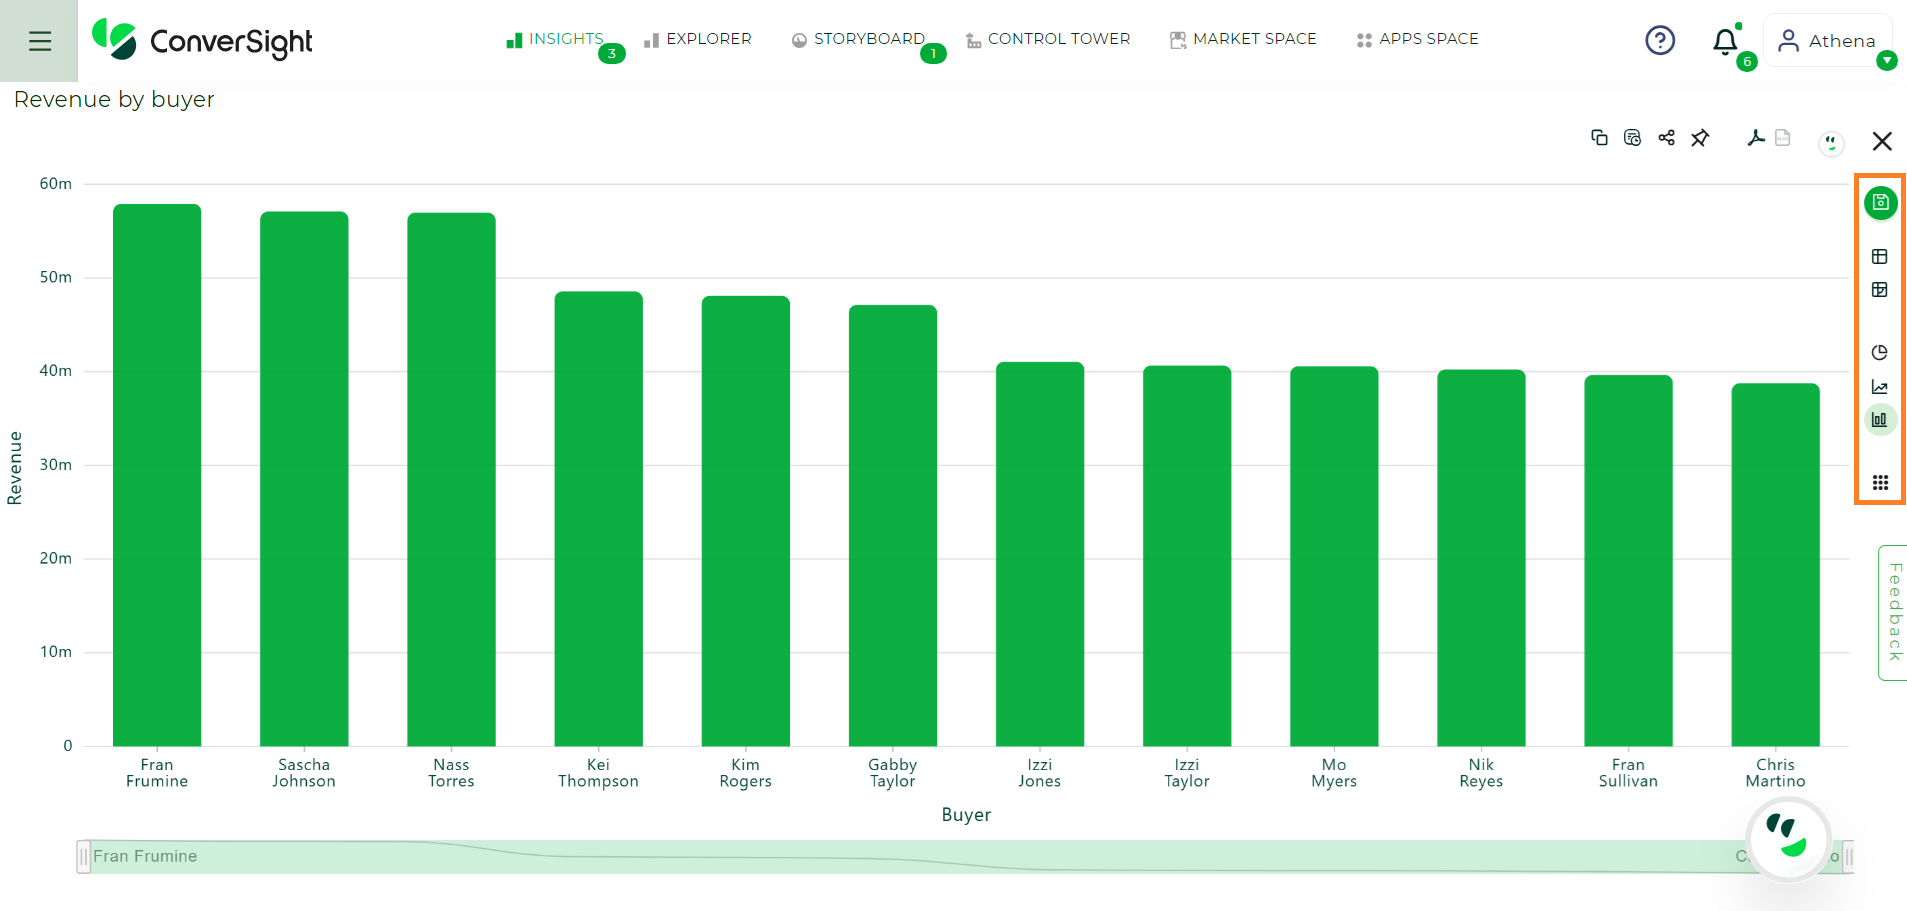Click the 'Kei Thompson' axis label
Screen dimensions: 1907x911
pos(598,773)
